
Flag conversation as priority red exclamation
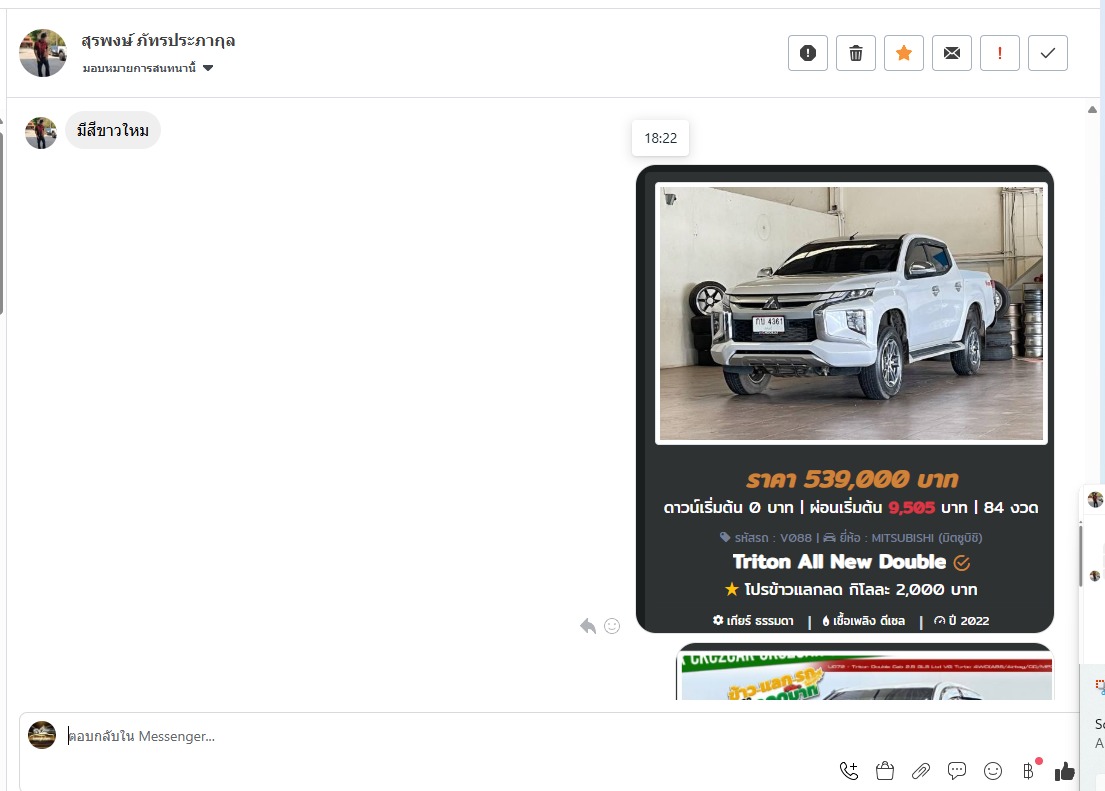coord(999,53)
